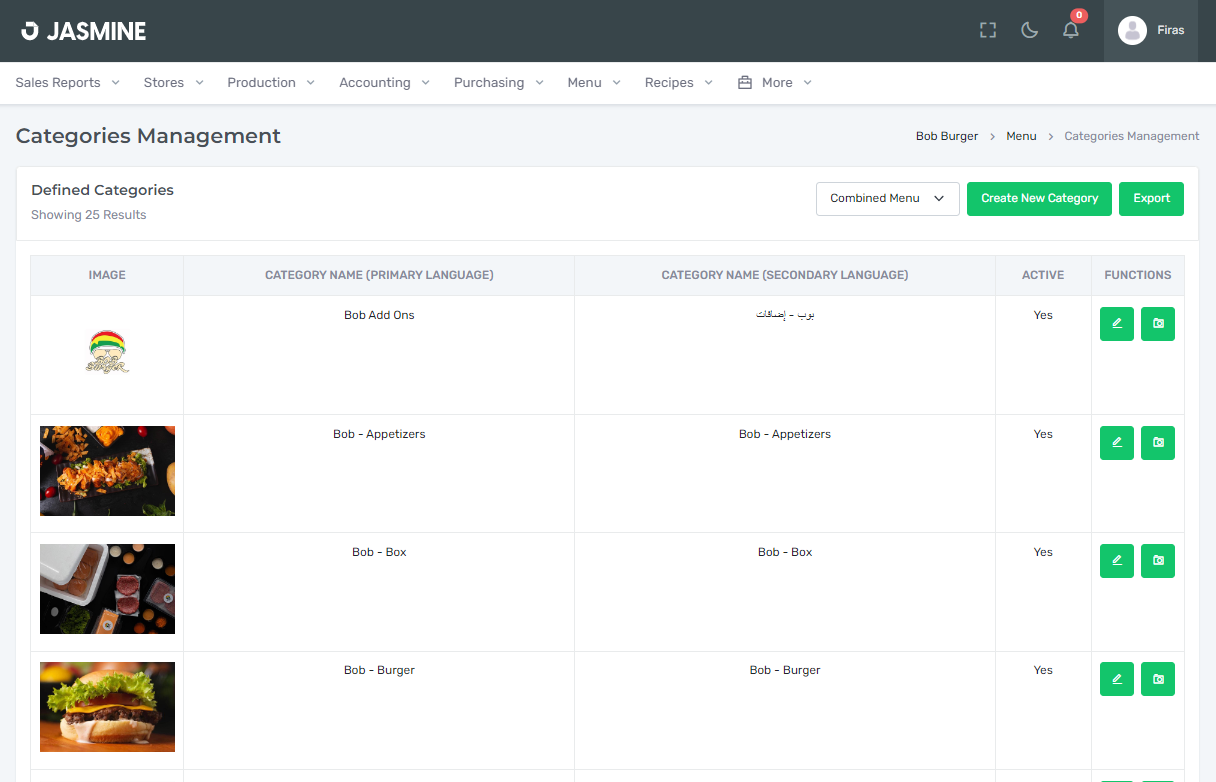Enable dark mode with the moon icon
Screen dimensions: 1216x782
1029,30
